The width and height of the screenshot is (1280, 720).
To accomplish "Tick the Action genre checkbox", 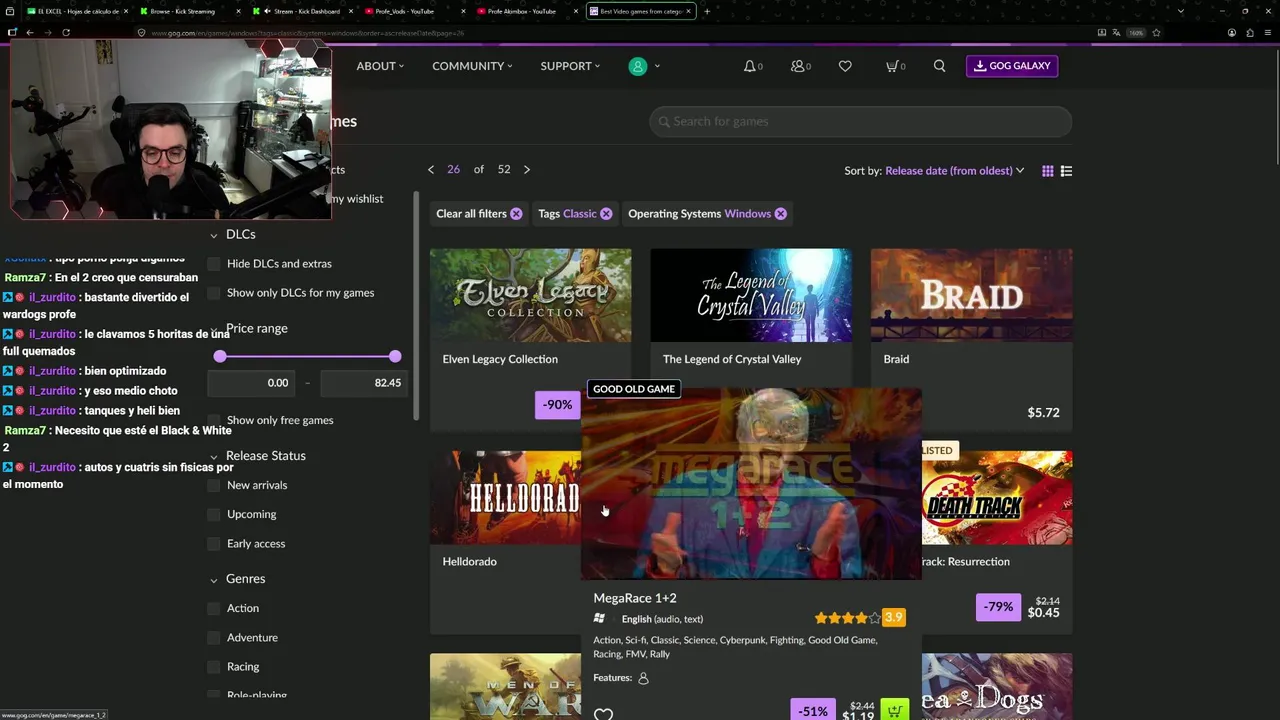I will [x=214, y=608].
